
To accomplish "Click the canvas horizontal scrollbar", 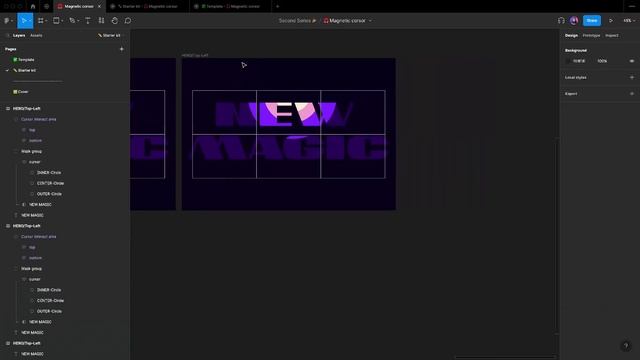I will coord(505,358).
